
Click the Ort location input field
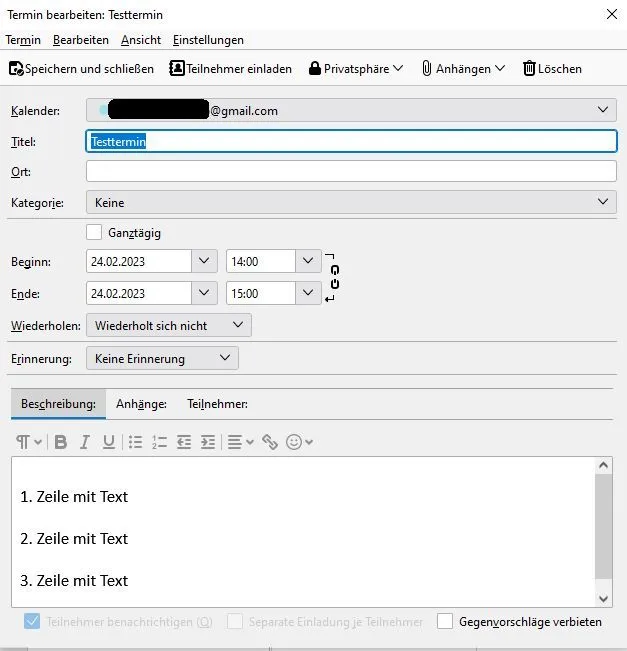click(351, 171)
